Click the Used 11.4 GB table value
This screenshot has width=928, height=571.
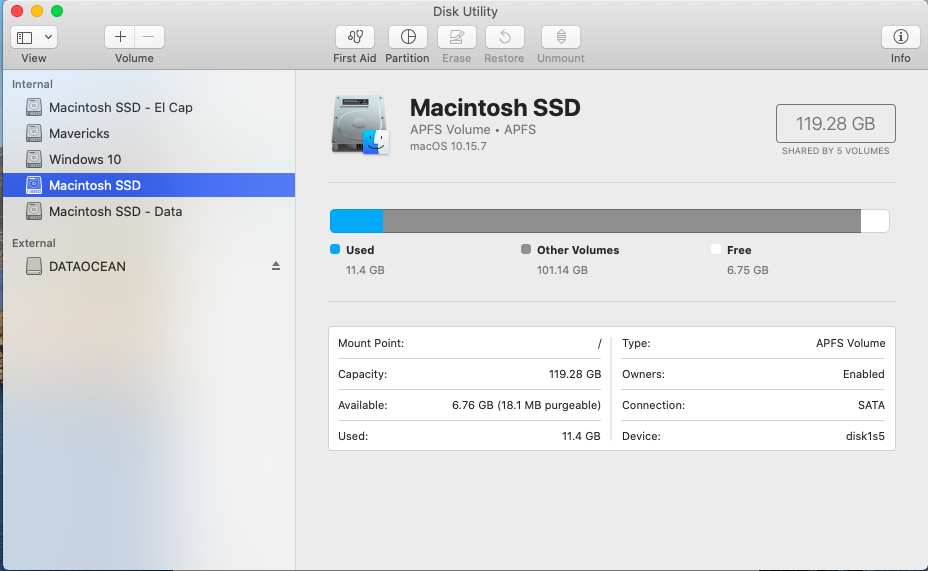[581, 436]
